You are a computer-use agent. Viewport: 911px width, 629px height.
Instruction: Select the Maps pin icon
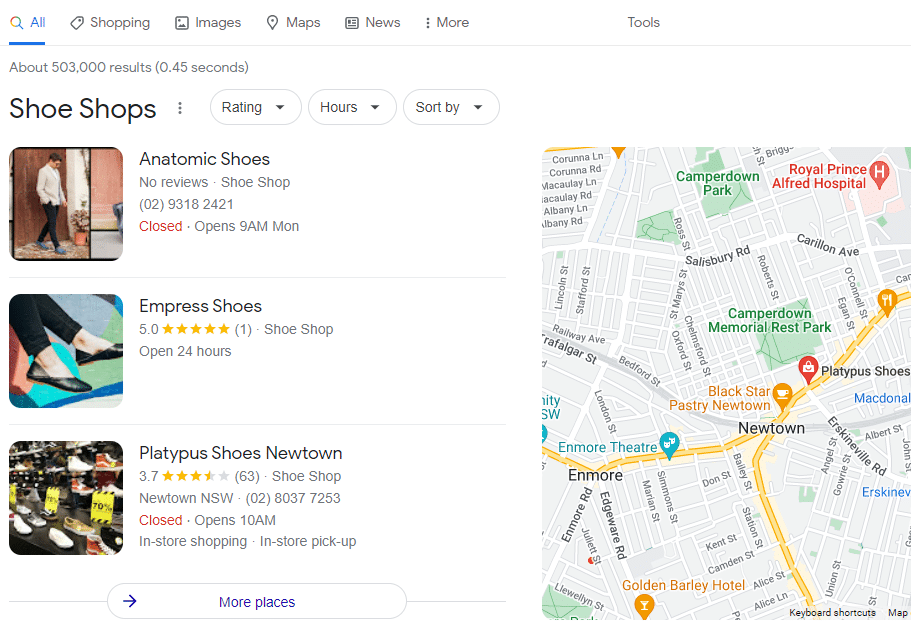271,22
